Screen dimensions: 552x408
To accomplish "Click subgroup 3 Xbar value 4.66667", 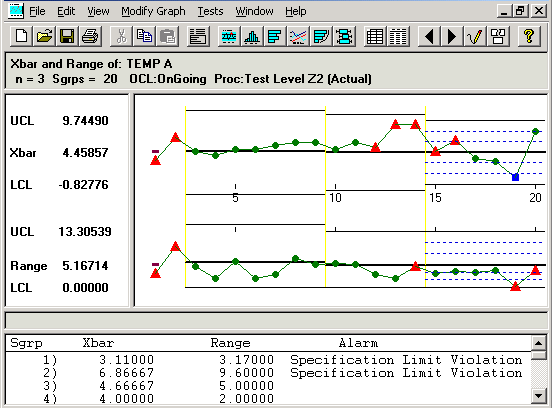I will (x=127, y=386).
